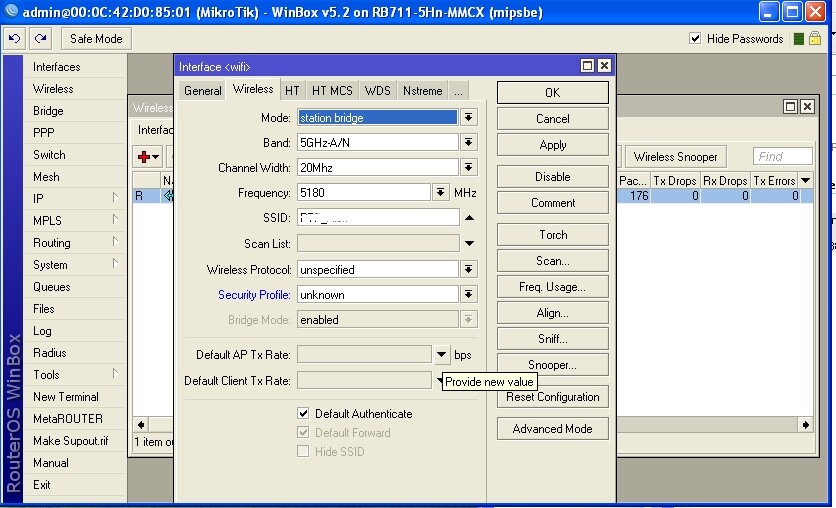This screenshot has height=508, width=836.
Task: Open the Wireless Protocol dropdown arrow
Action: [x=469, y=269]
